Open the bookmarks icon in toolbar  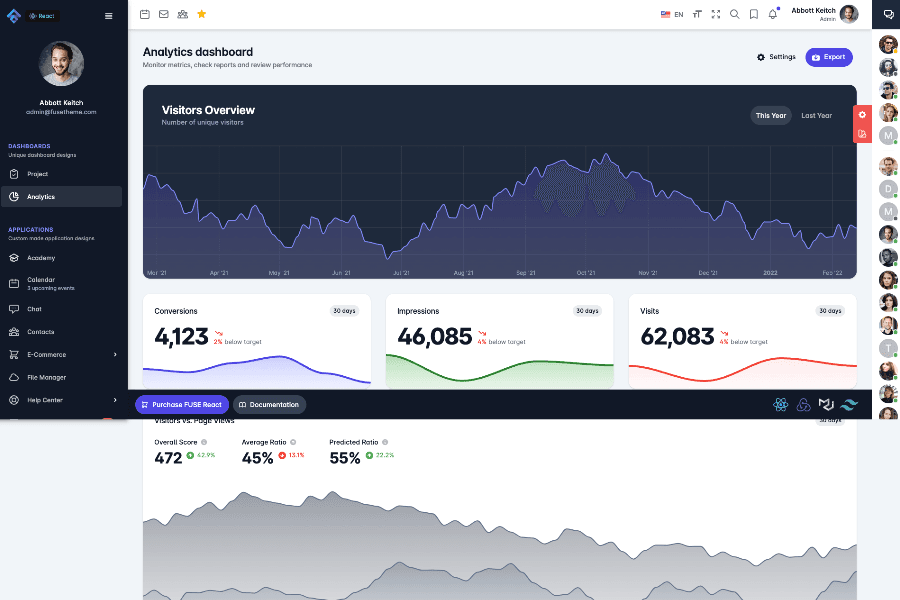[754, 14]
